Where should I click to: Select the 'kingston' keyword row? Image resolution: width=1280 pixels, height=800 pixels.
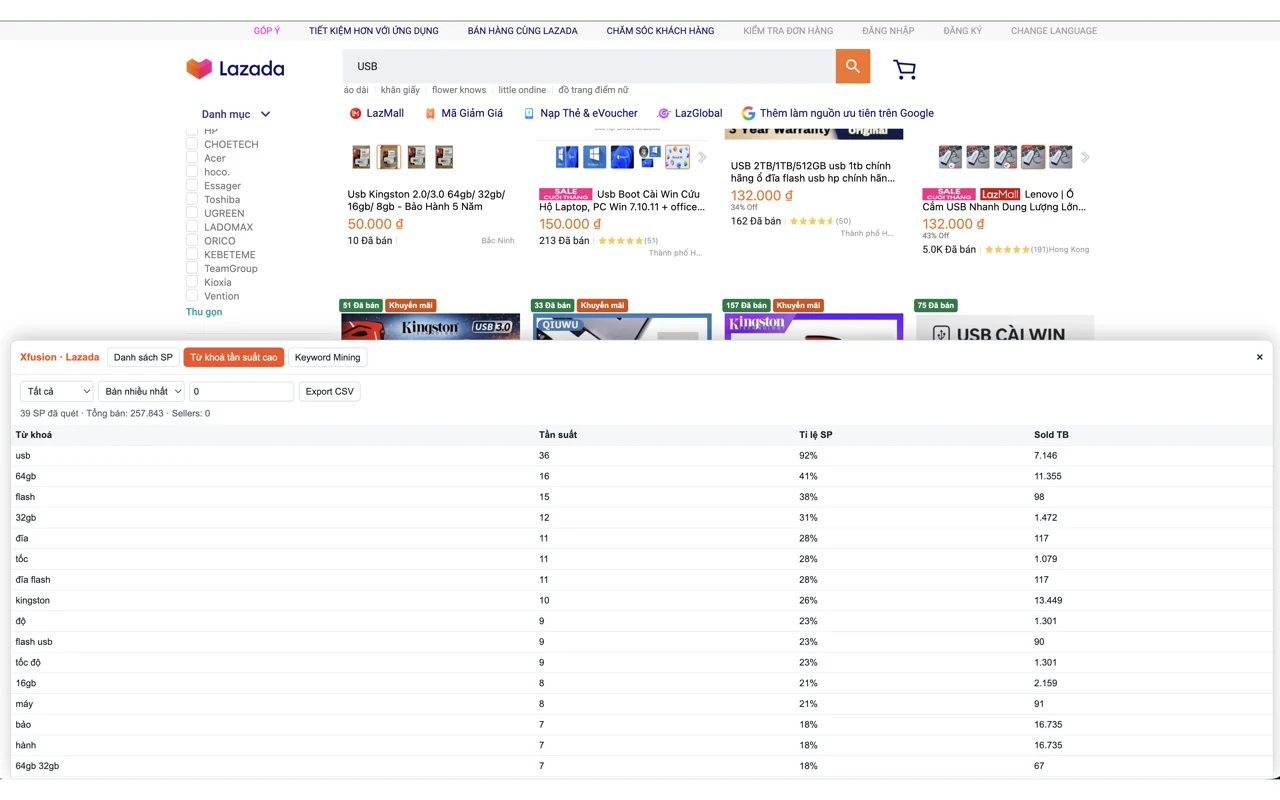(x=640, y=600)
